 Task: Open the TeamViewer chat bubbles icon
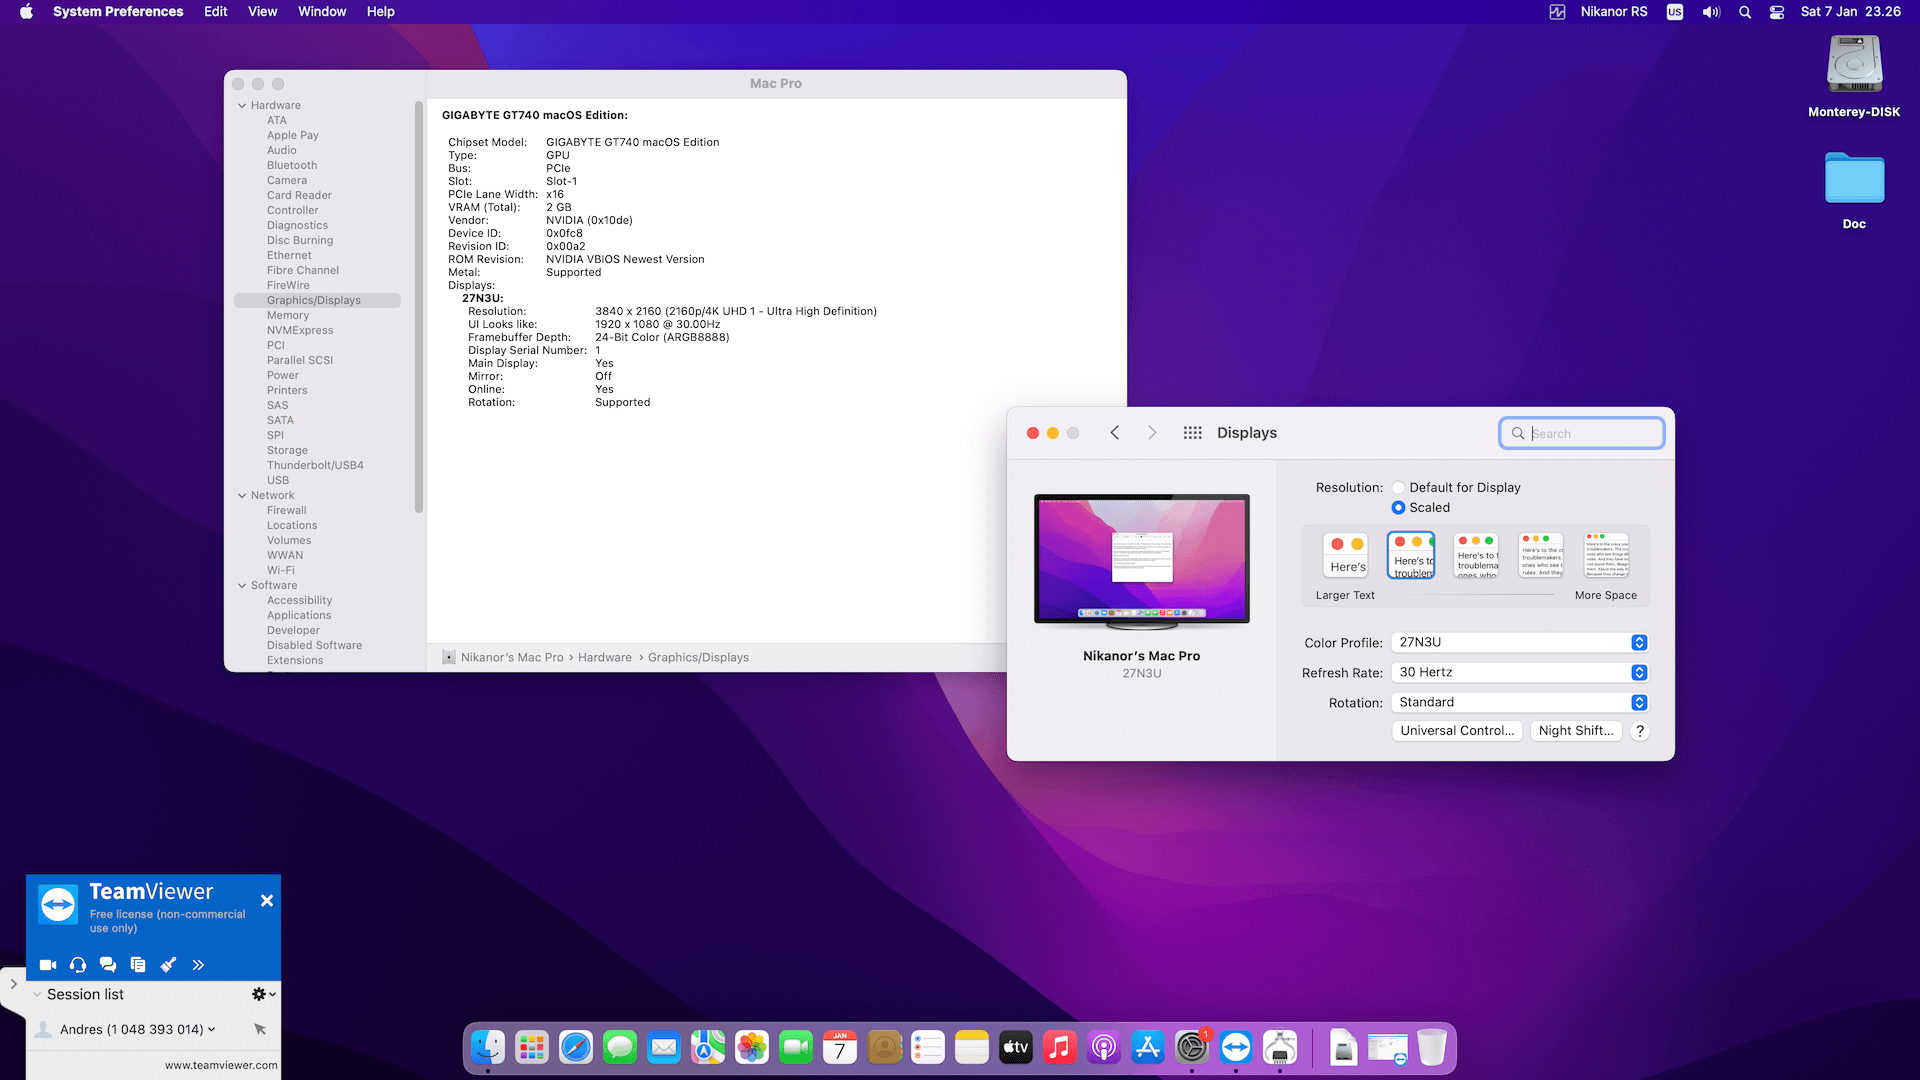108,965
